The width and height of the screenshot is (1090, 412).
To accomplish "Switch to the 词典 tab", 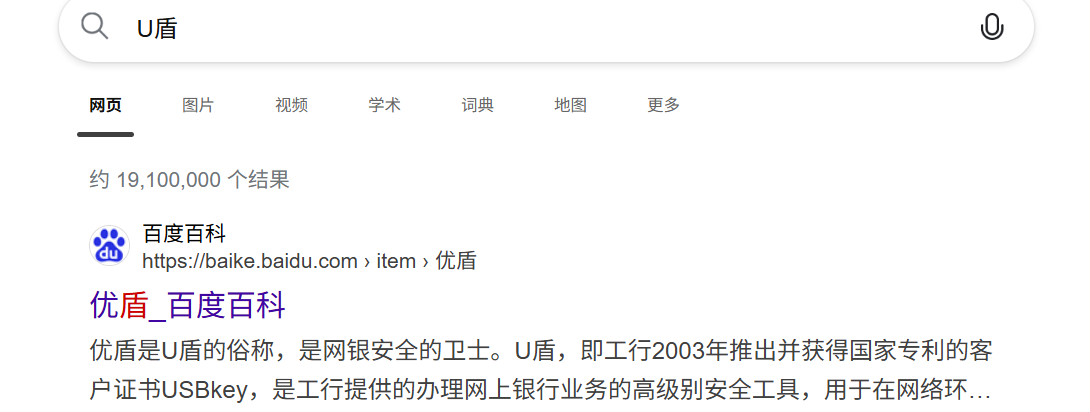I will (478, 105).
